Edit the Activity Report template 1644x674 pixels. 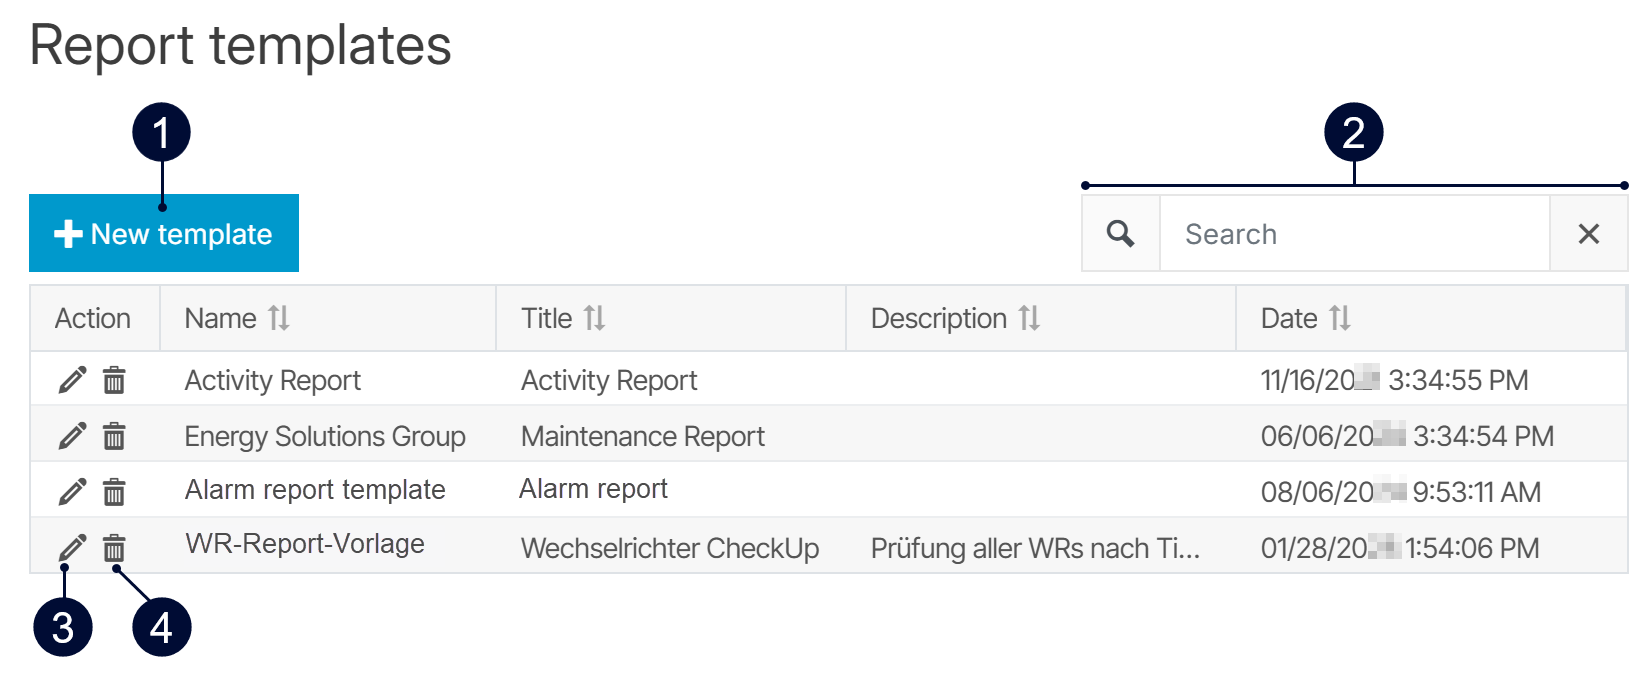[72, 380]
